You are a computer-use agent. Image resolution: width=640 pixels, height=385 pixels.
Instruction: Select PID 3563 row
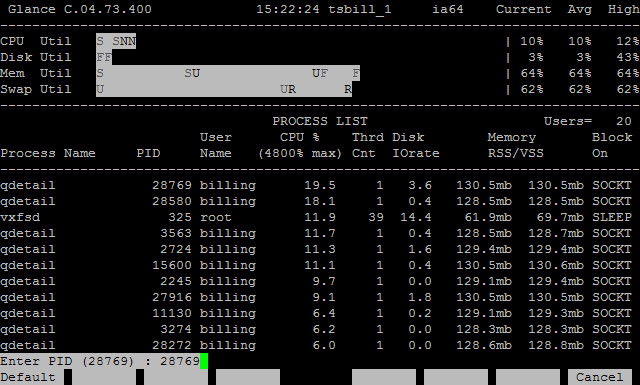pyautogui.click(x=316, y=233)
